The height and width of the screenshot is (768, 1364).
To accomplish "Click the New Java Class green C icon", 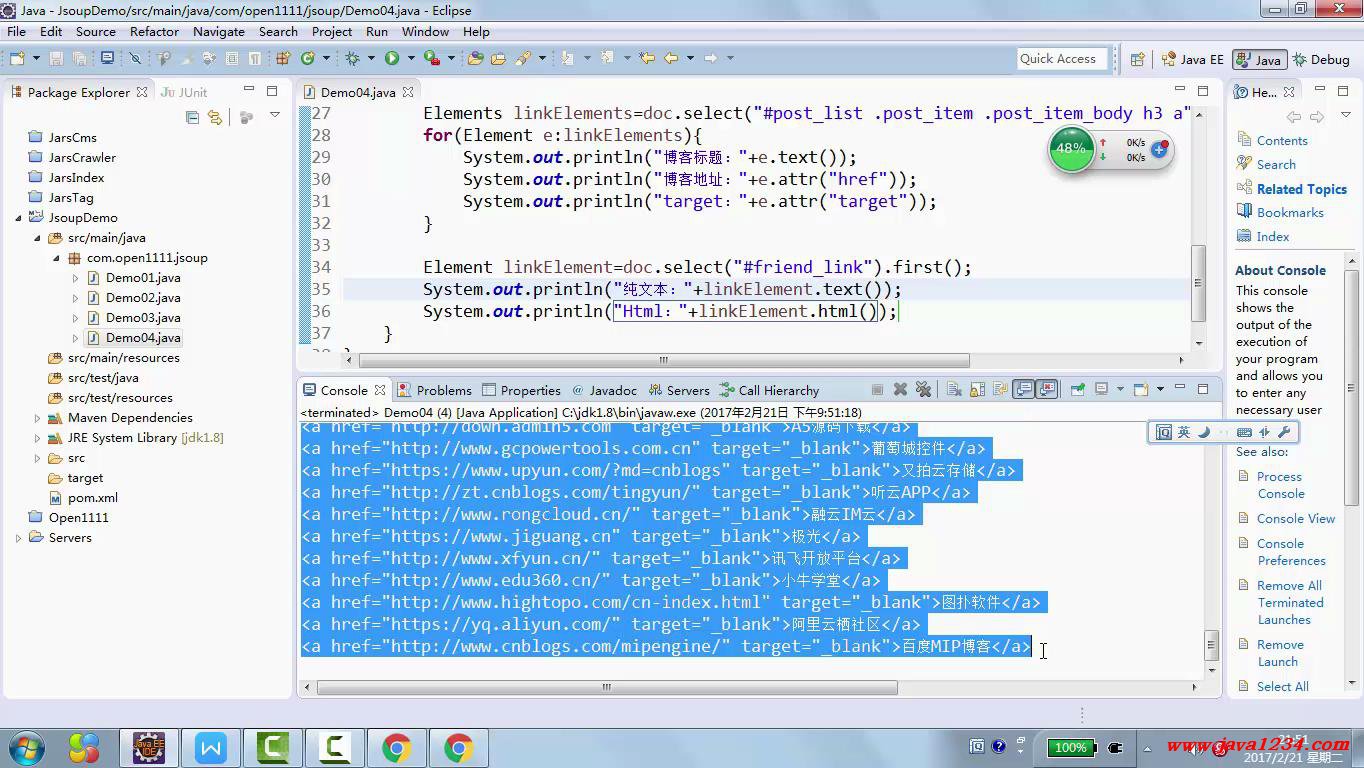I will [307, 58].
